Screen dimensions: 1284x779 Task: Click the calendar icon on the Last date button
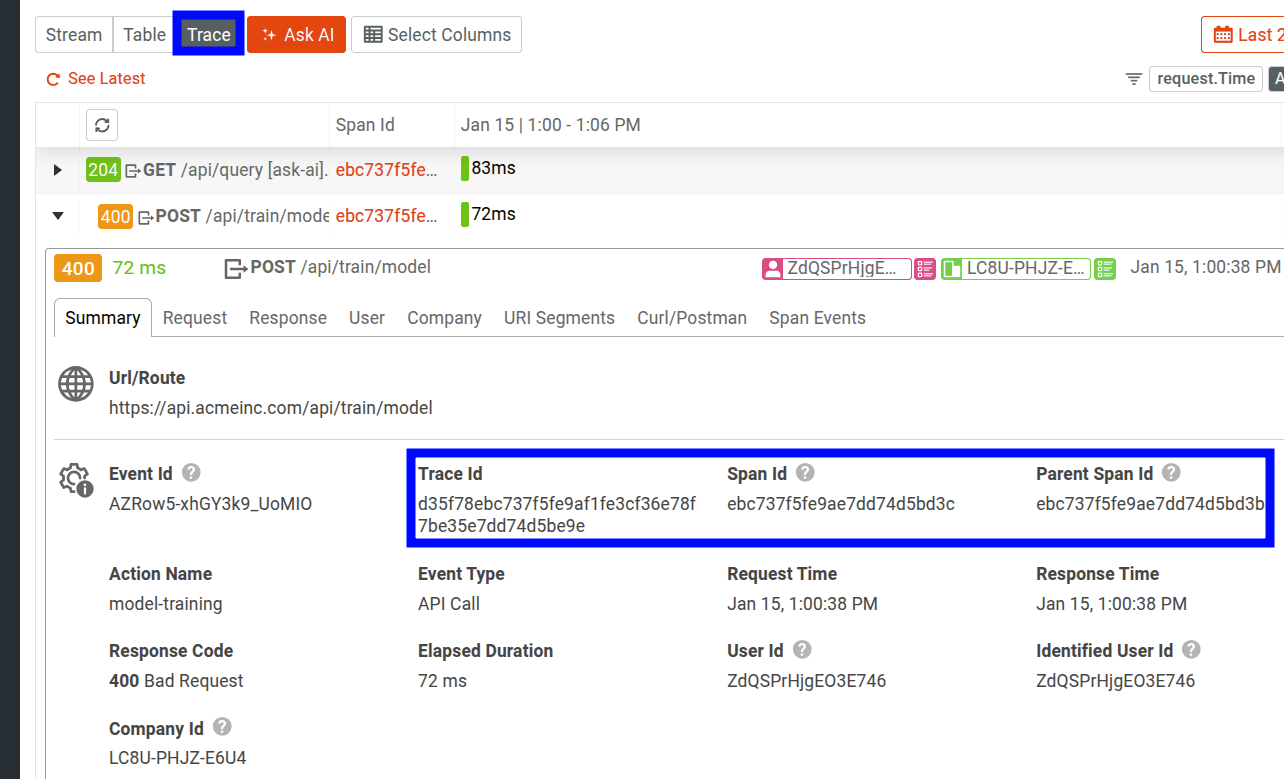click(1225, 34)
